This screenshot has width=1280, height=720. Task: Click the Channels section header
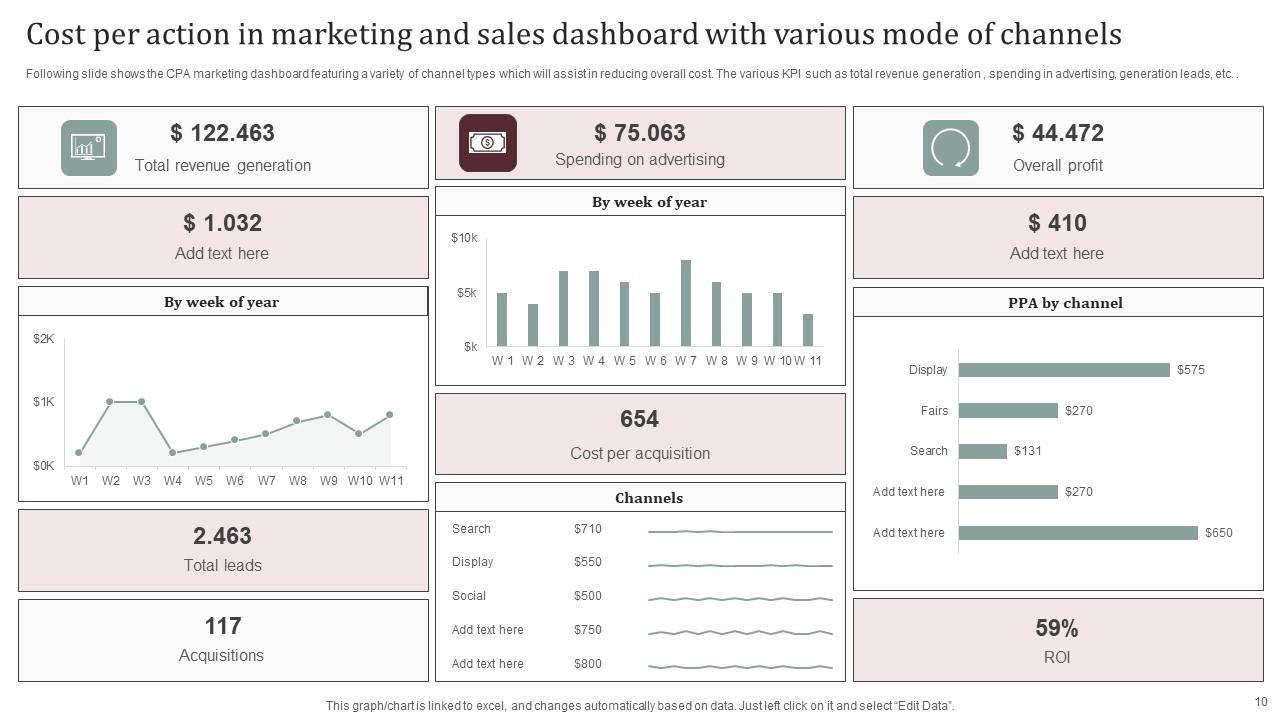coord(649,498)
